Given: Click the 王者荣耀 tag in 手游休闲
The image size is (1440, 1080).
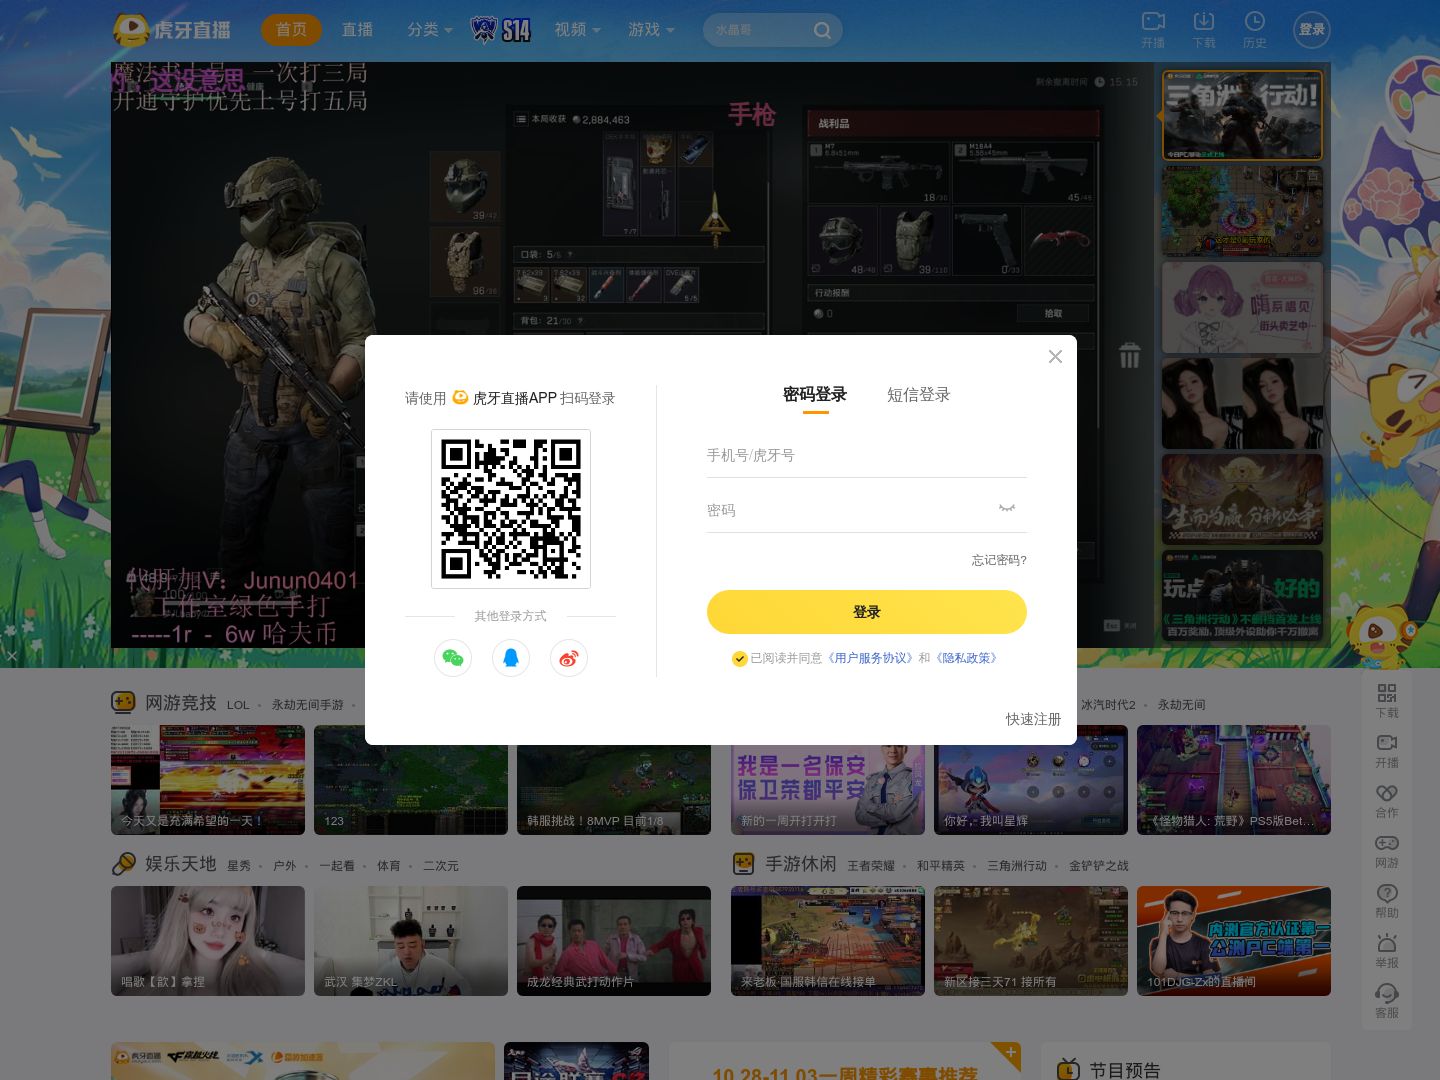Looking at the screenshot, I should click(871, 866).
